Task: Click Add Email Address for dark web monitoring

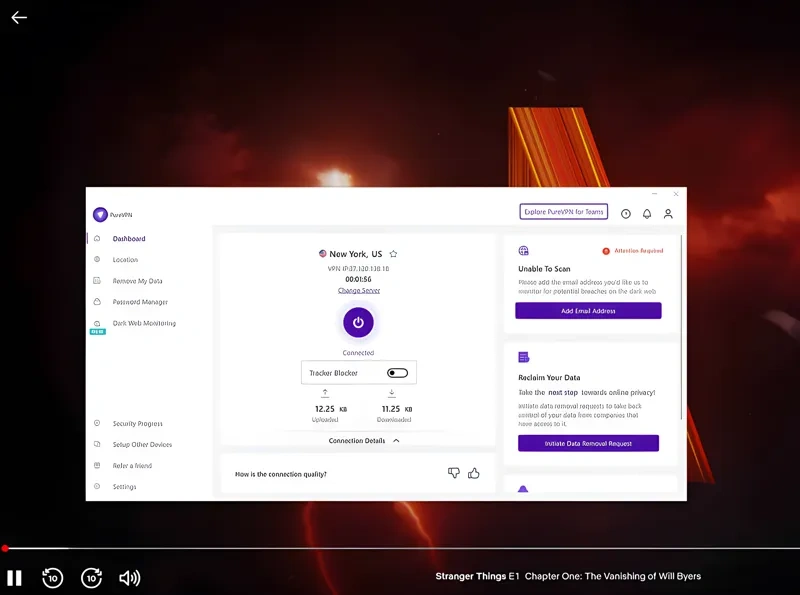Action: [588, 310]
